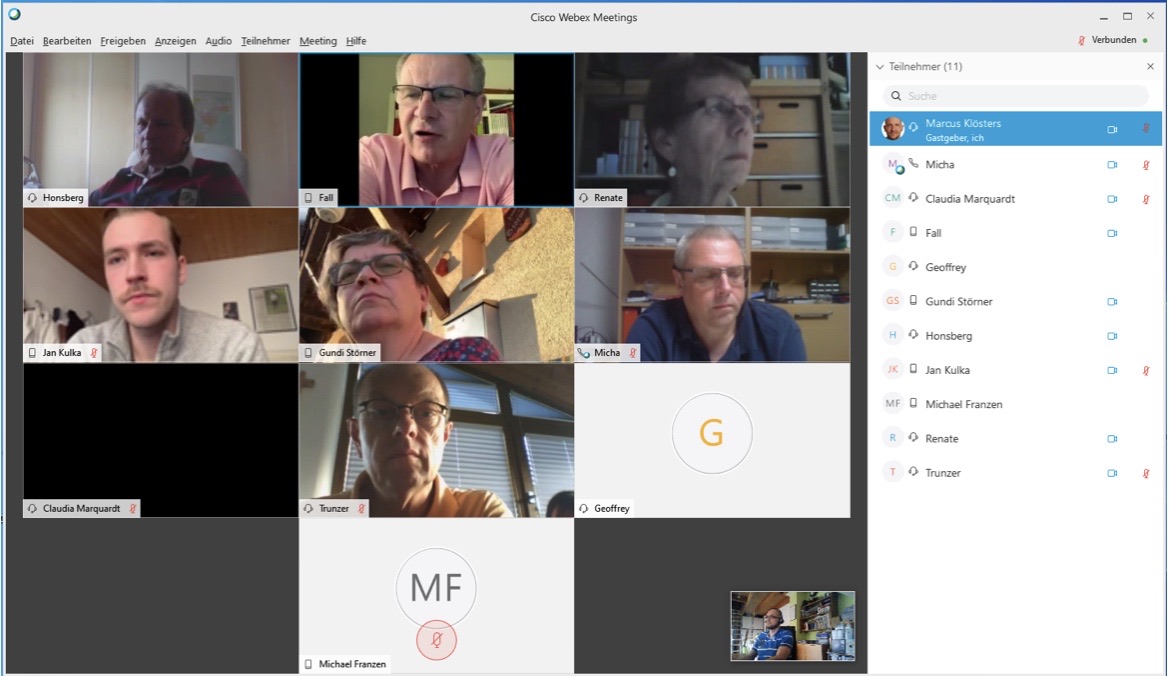The width and height of the screenshot is (1172, 676).
Task: Click muted mic icon on Claudia Marquardt's tile label
Action: pyautogui.click(x=132, y=508)
